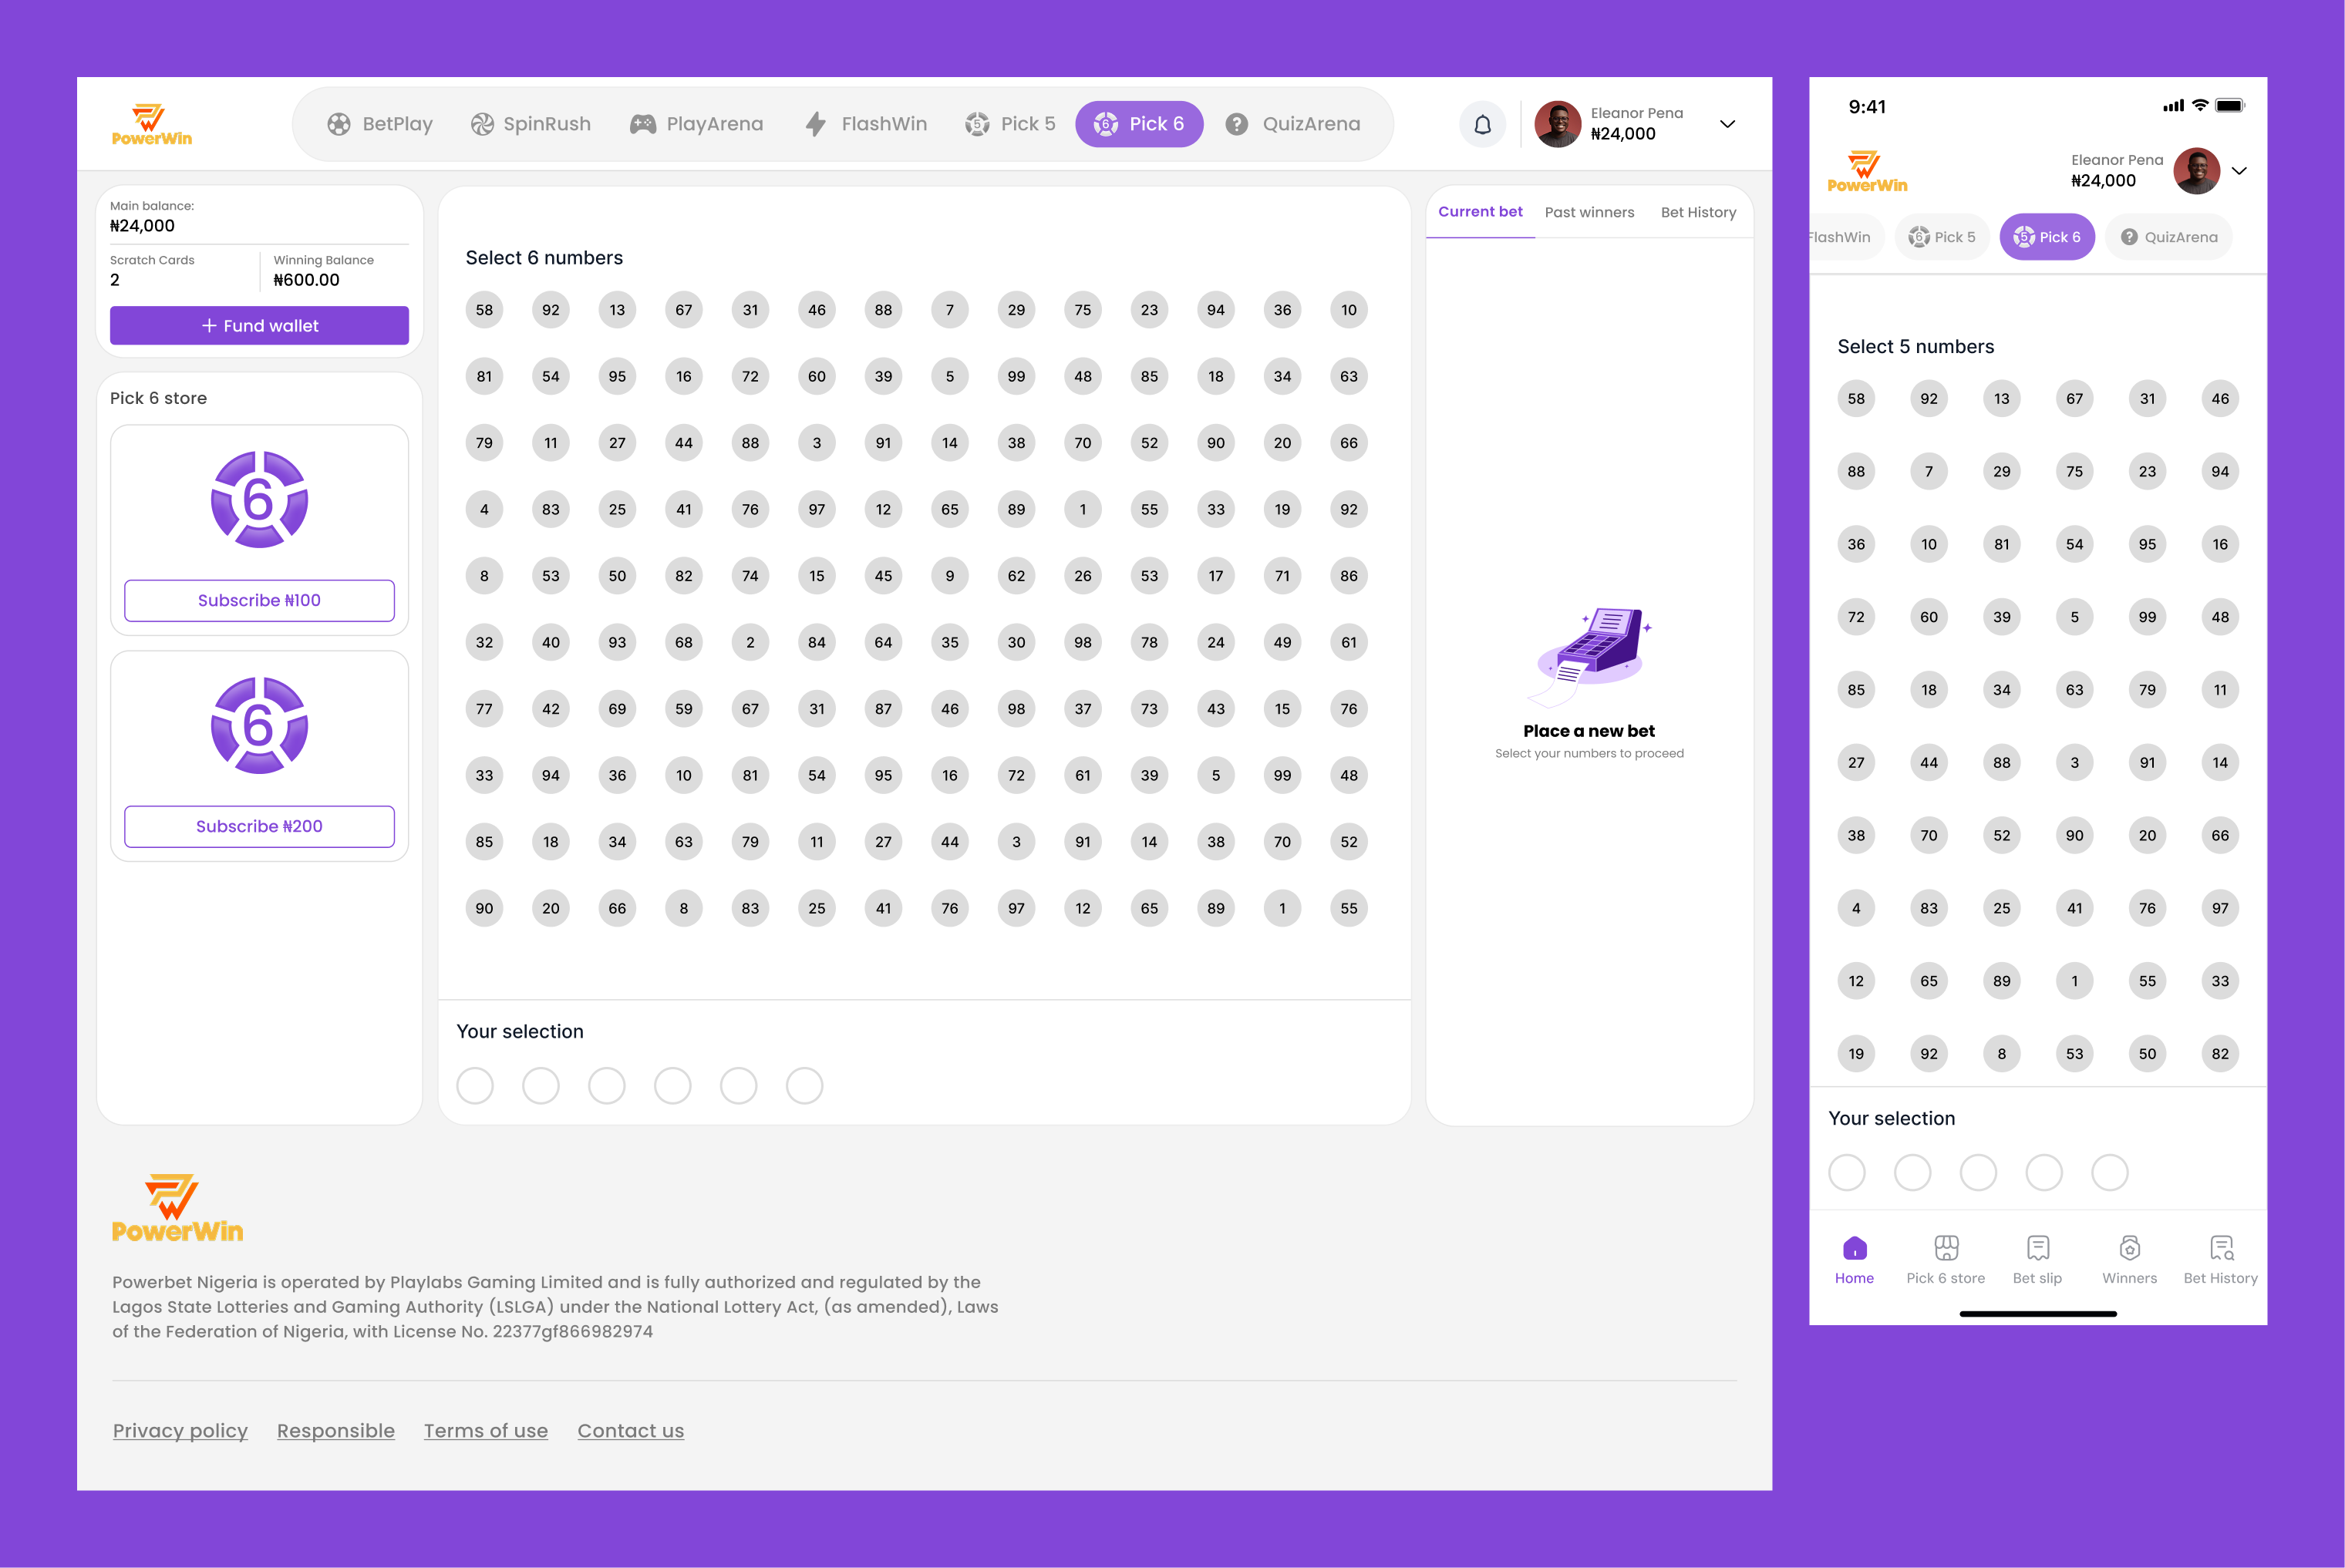Open the Responsible link in the footer
Image resolution: width=2345 pixels, height=1568 pixels.
pos(336,1431)
